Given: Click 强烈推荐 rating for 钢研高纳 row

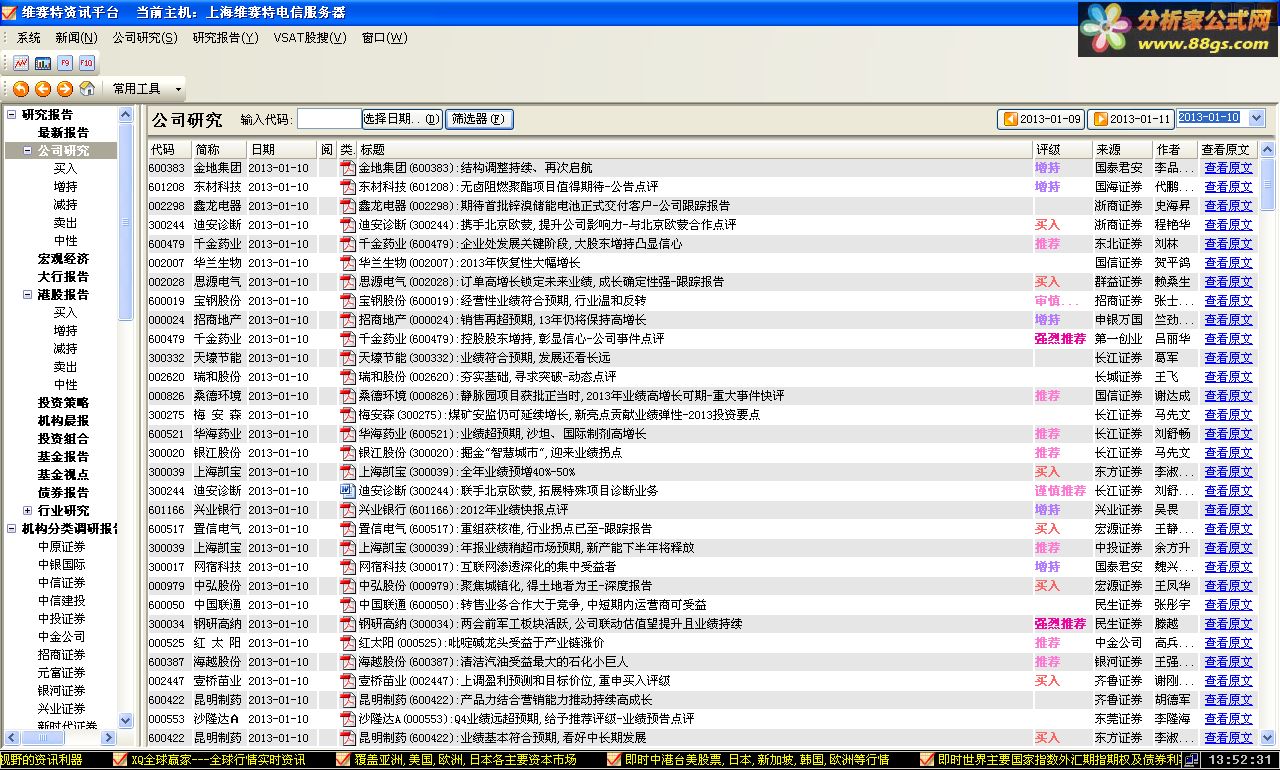Looking at the screenshot, I should pyautogui.click(x=1060, y=624).
